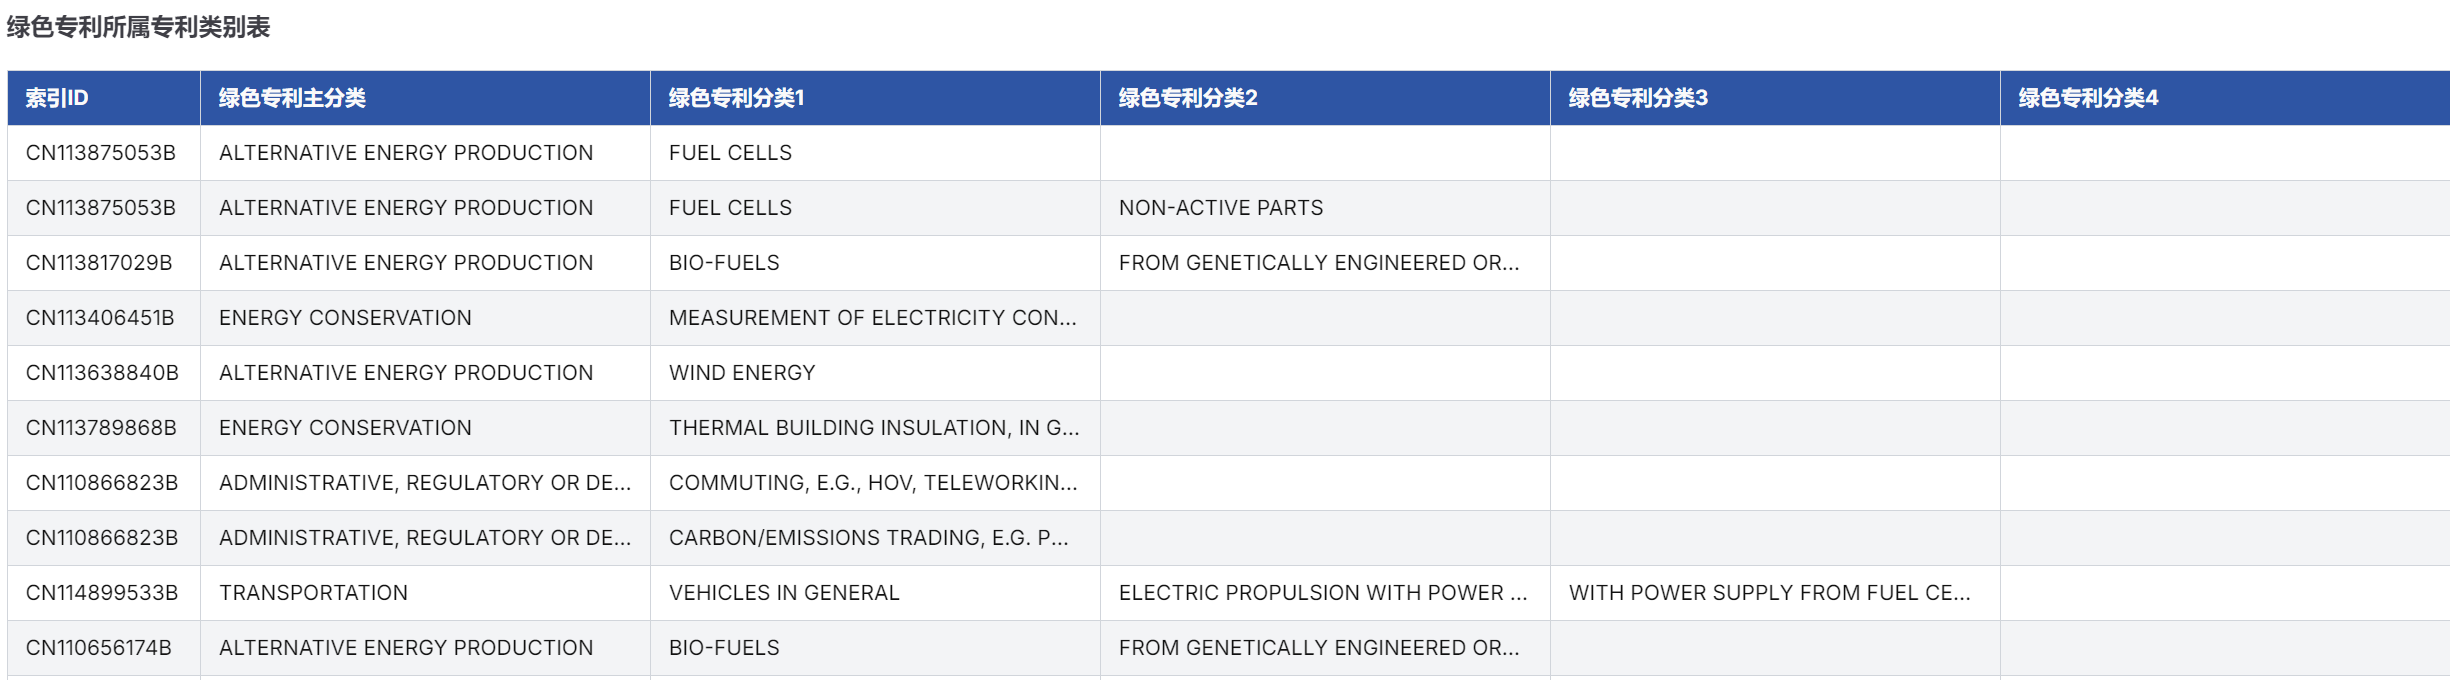Image resolution: width=2450 pixels, height=680 pixels.
Task: Click patent ID CN113406451B
Action: click(100, 318)
